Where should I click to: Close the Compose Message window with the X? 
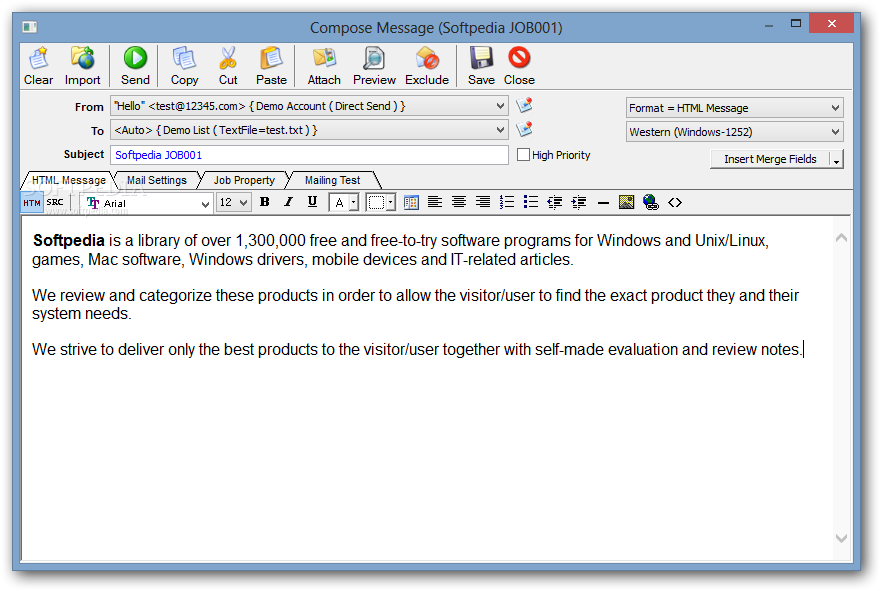(832, 24)
